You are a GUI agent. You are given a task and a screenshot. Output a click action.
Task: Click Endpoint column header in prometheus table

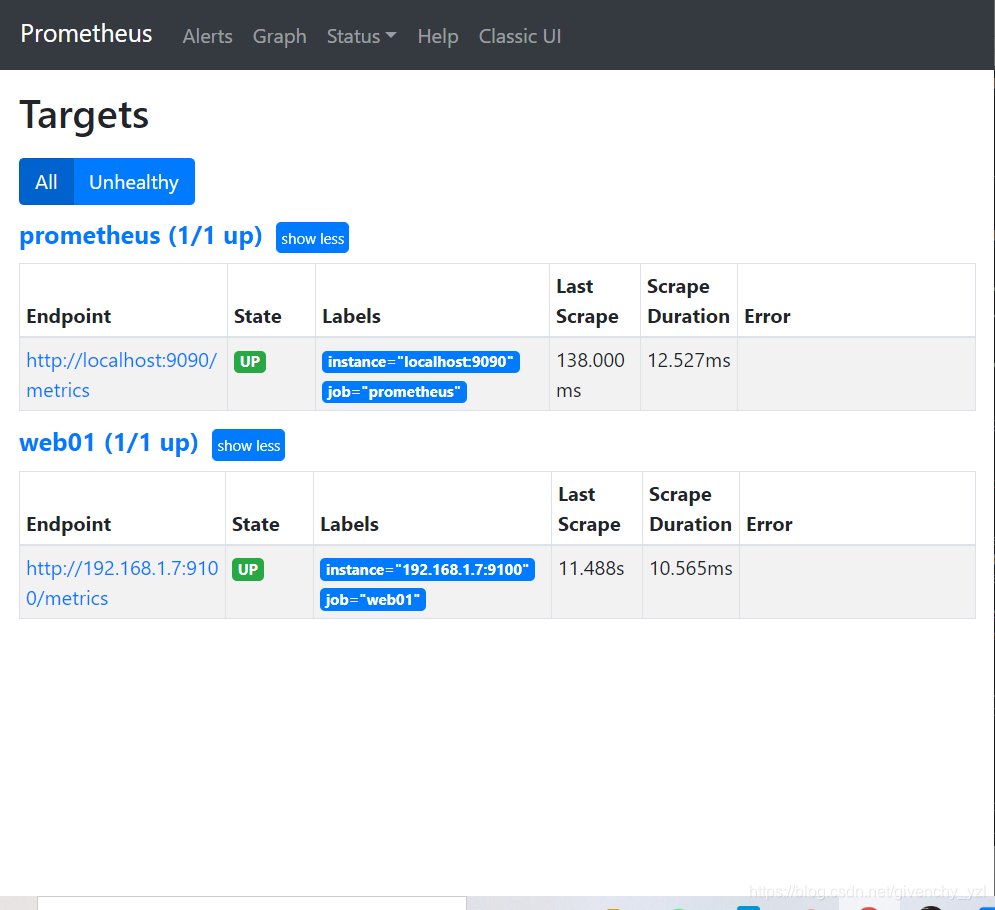[x=69, y=316]
